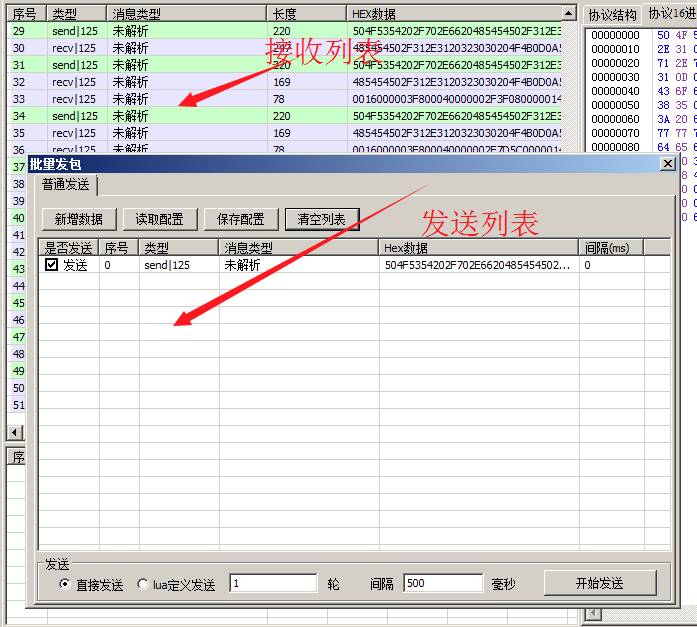Click hex data 504F5354202F... in send list
This screenshot has width=697, height=627.
(x=477, y=265)
